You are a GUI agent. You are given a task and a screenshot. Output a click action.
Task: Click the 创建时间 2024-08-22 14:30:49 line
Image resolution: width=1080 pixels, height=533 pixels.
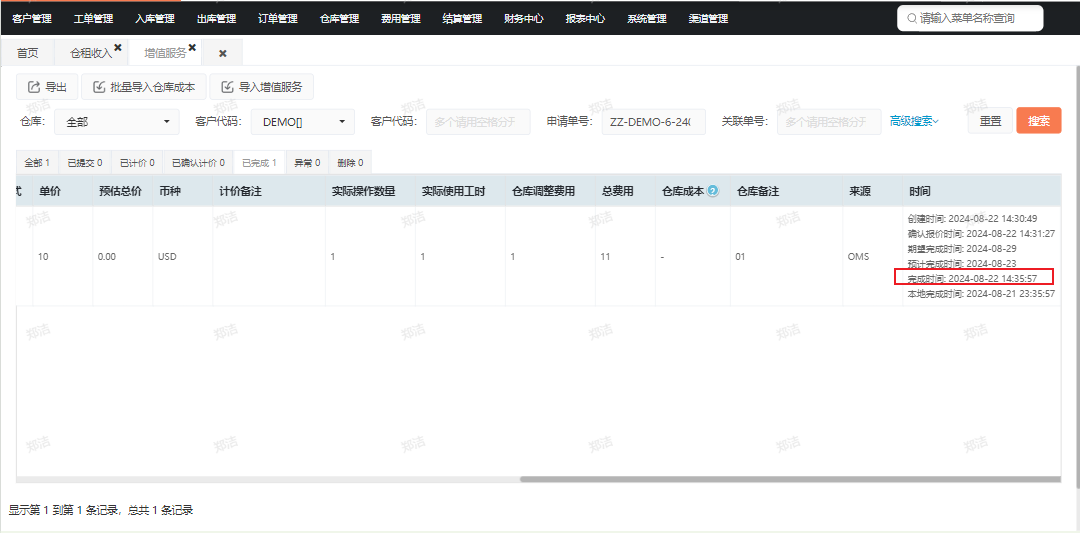pos(972,218)
